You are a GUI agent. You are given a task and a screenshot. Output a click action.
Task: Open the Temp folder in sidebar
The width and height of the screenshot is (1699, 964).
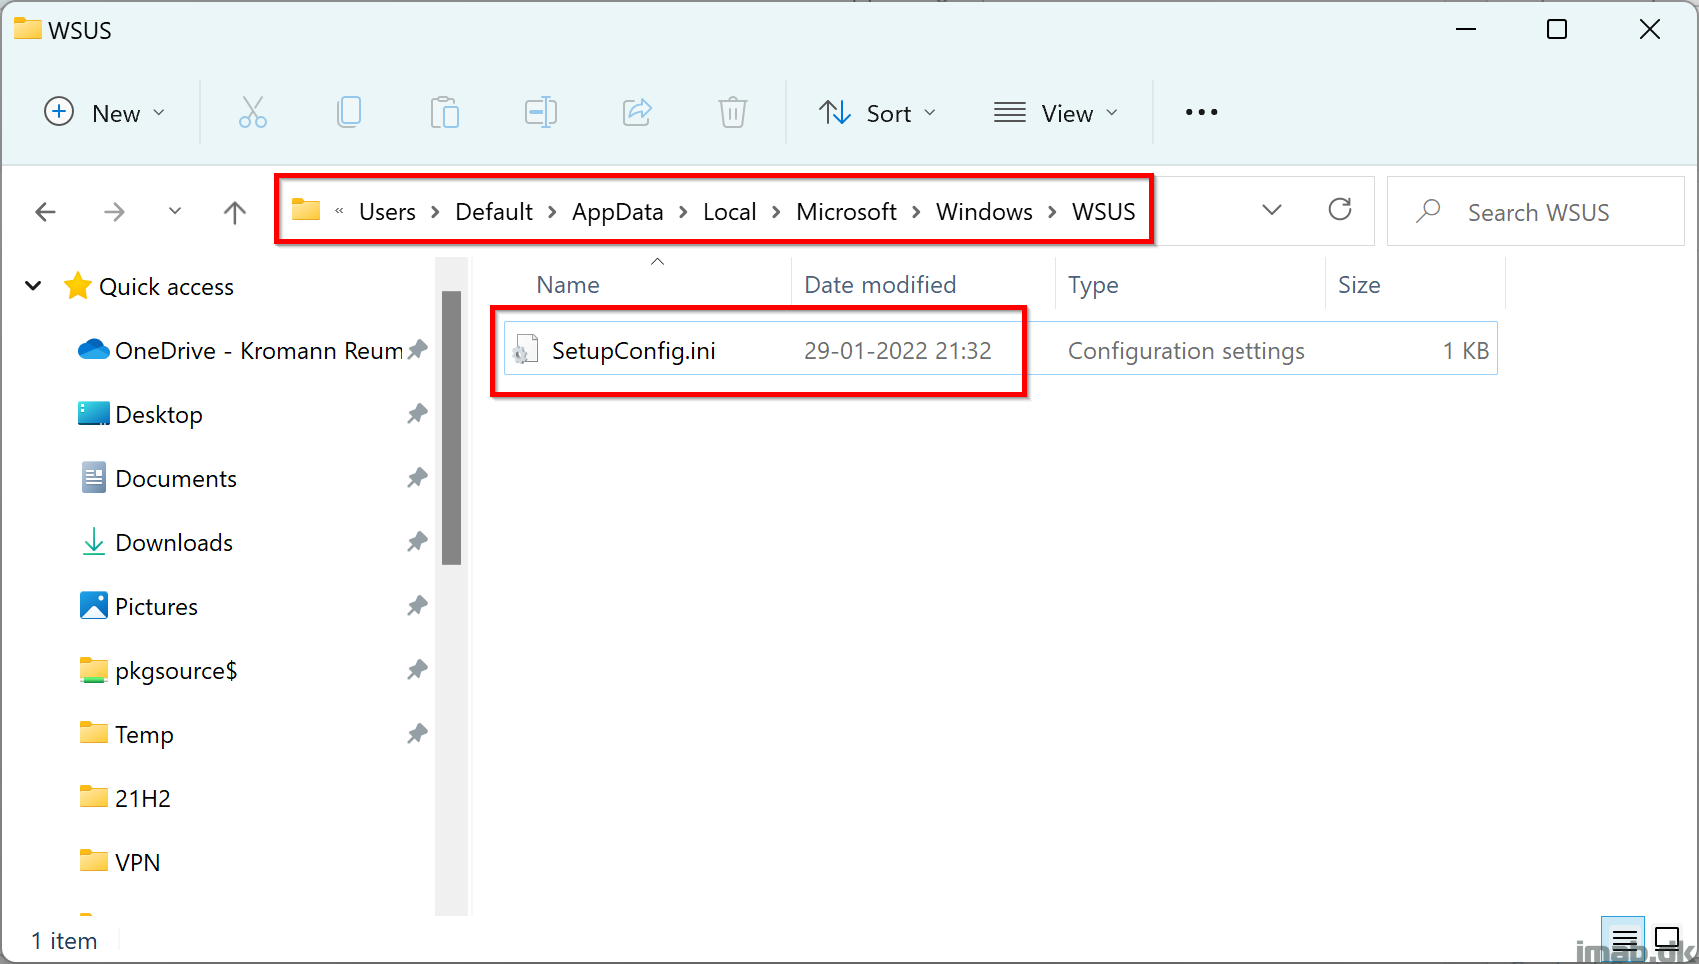tap(144, 735)
